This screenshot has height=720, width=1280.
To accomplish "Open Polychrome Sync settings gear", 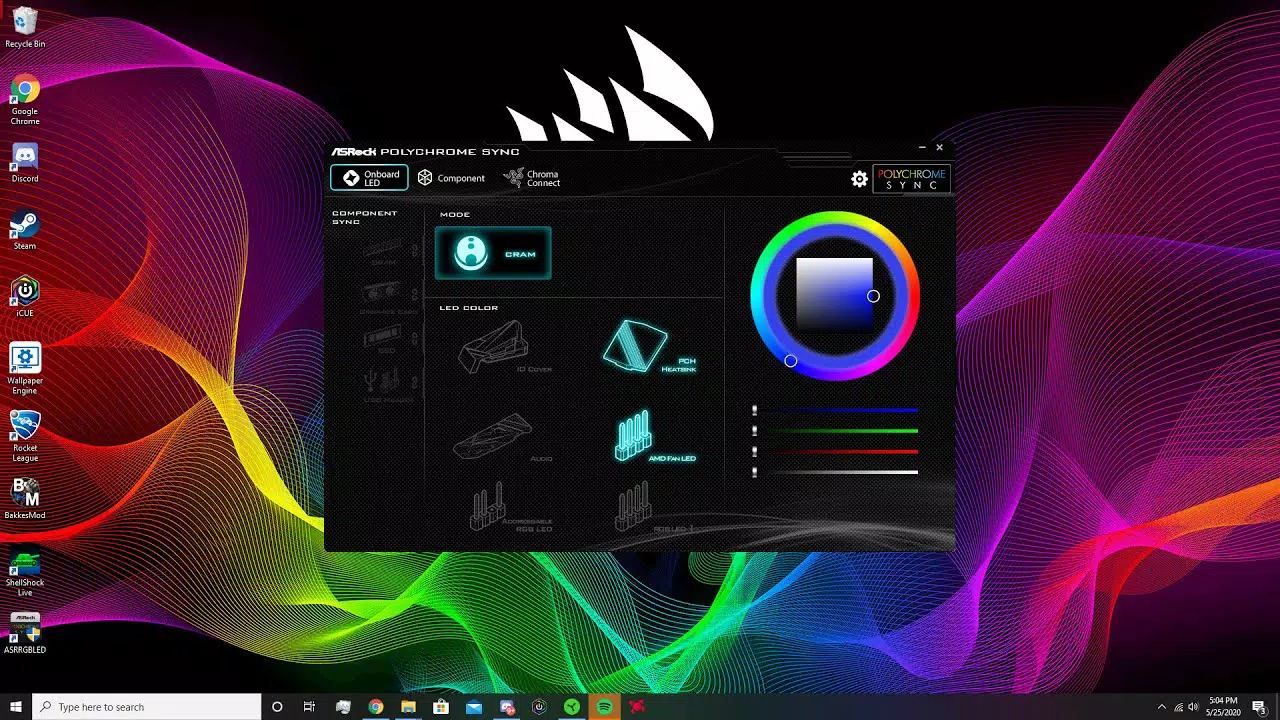I will tap(859, 179).
